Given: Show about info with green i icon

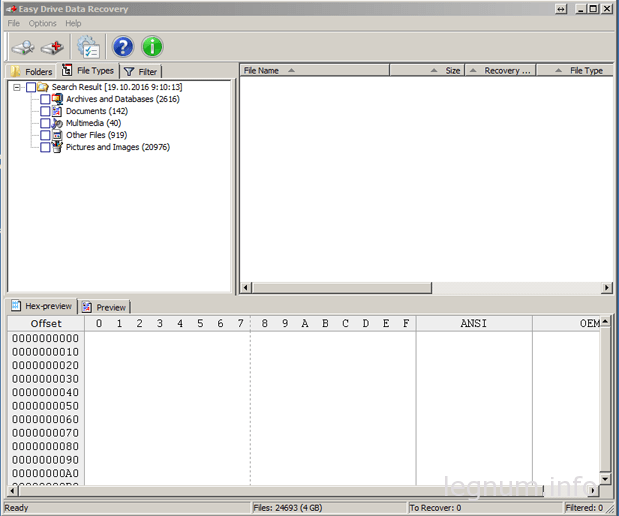Looking at the screenshot, I should coord(152,47).
